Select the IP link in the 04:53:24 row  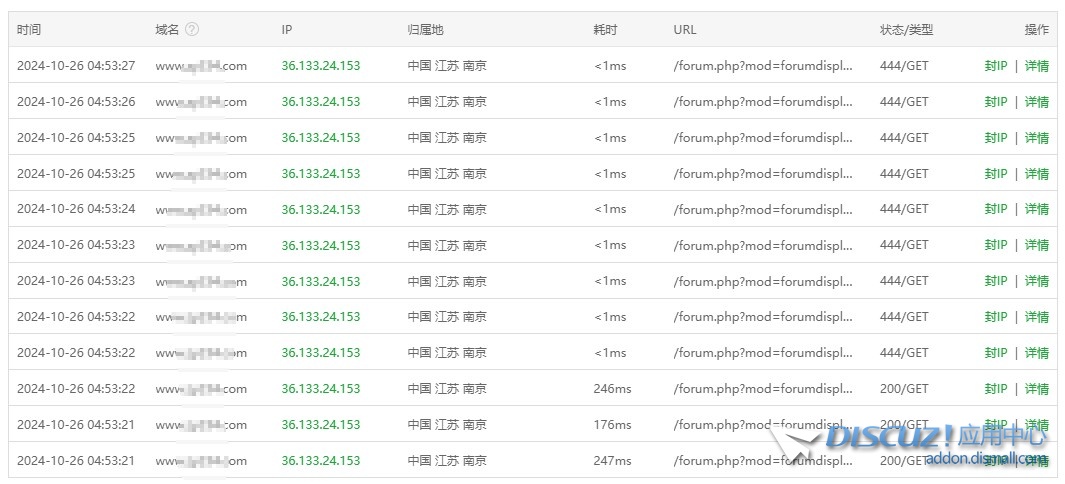[321, 209]
